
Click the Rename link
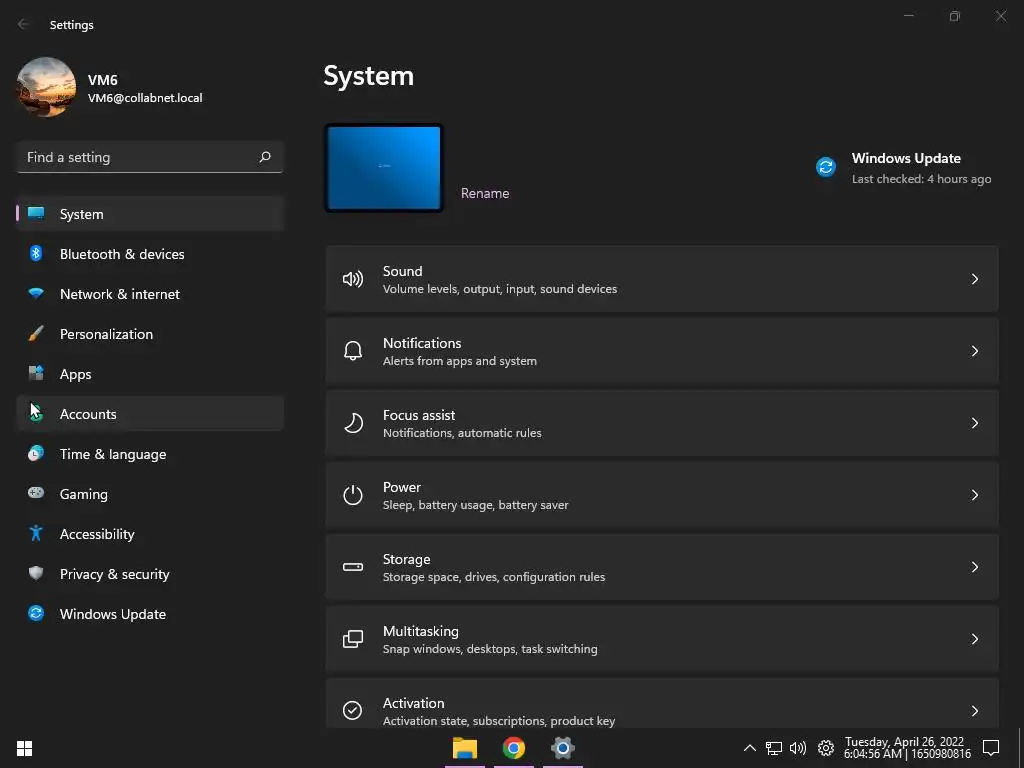click(x=485, y=193)
